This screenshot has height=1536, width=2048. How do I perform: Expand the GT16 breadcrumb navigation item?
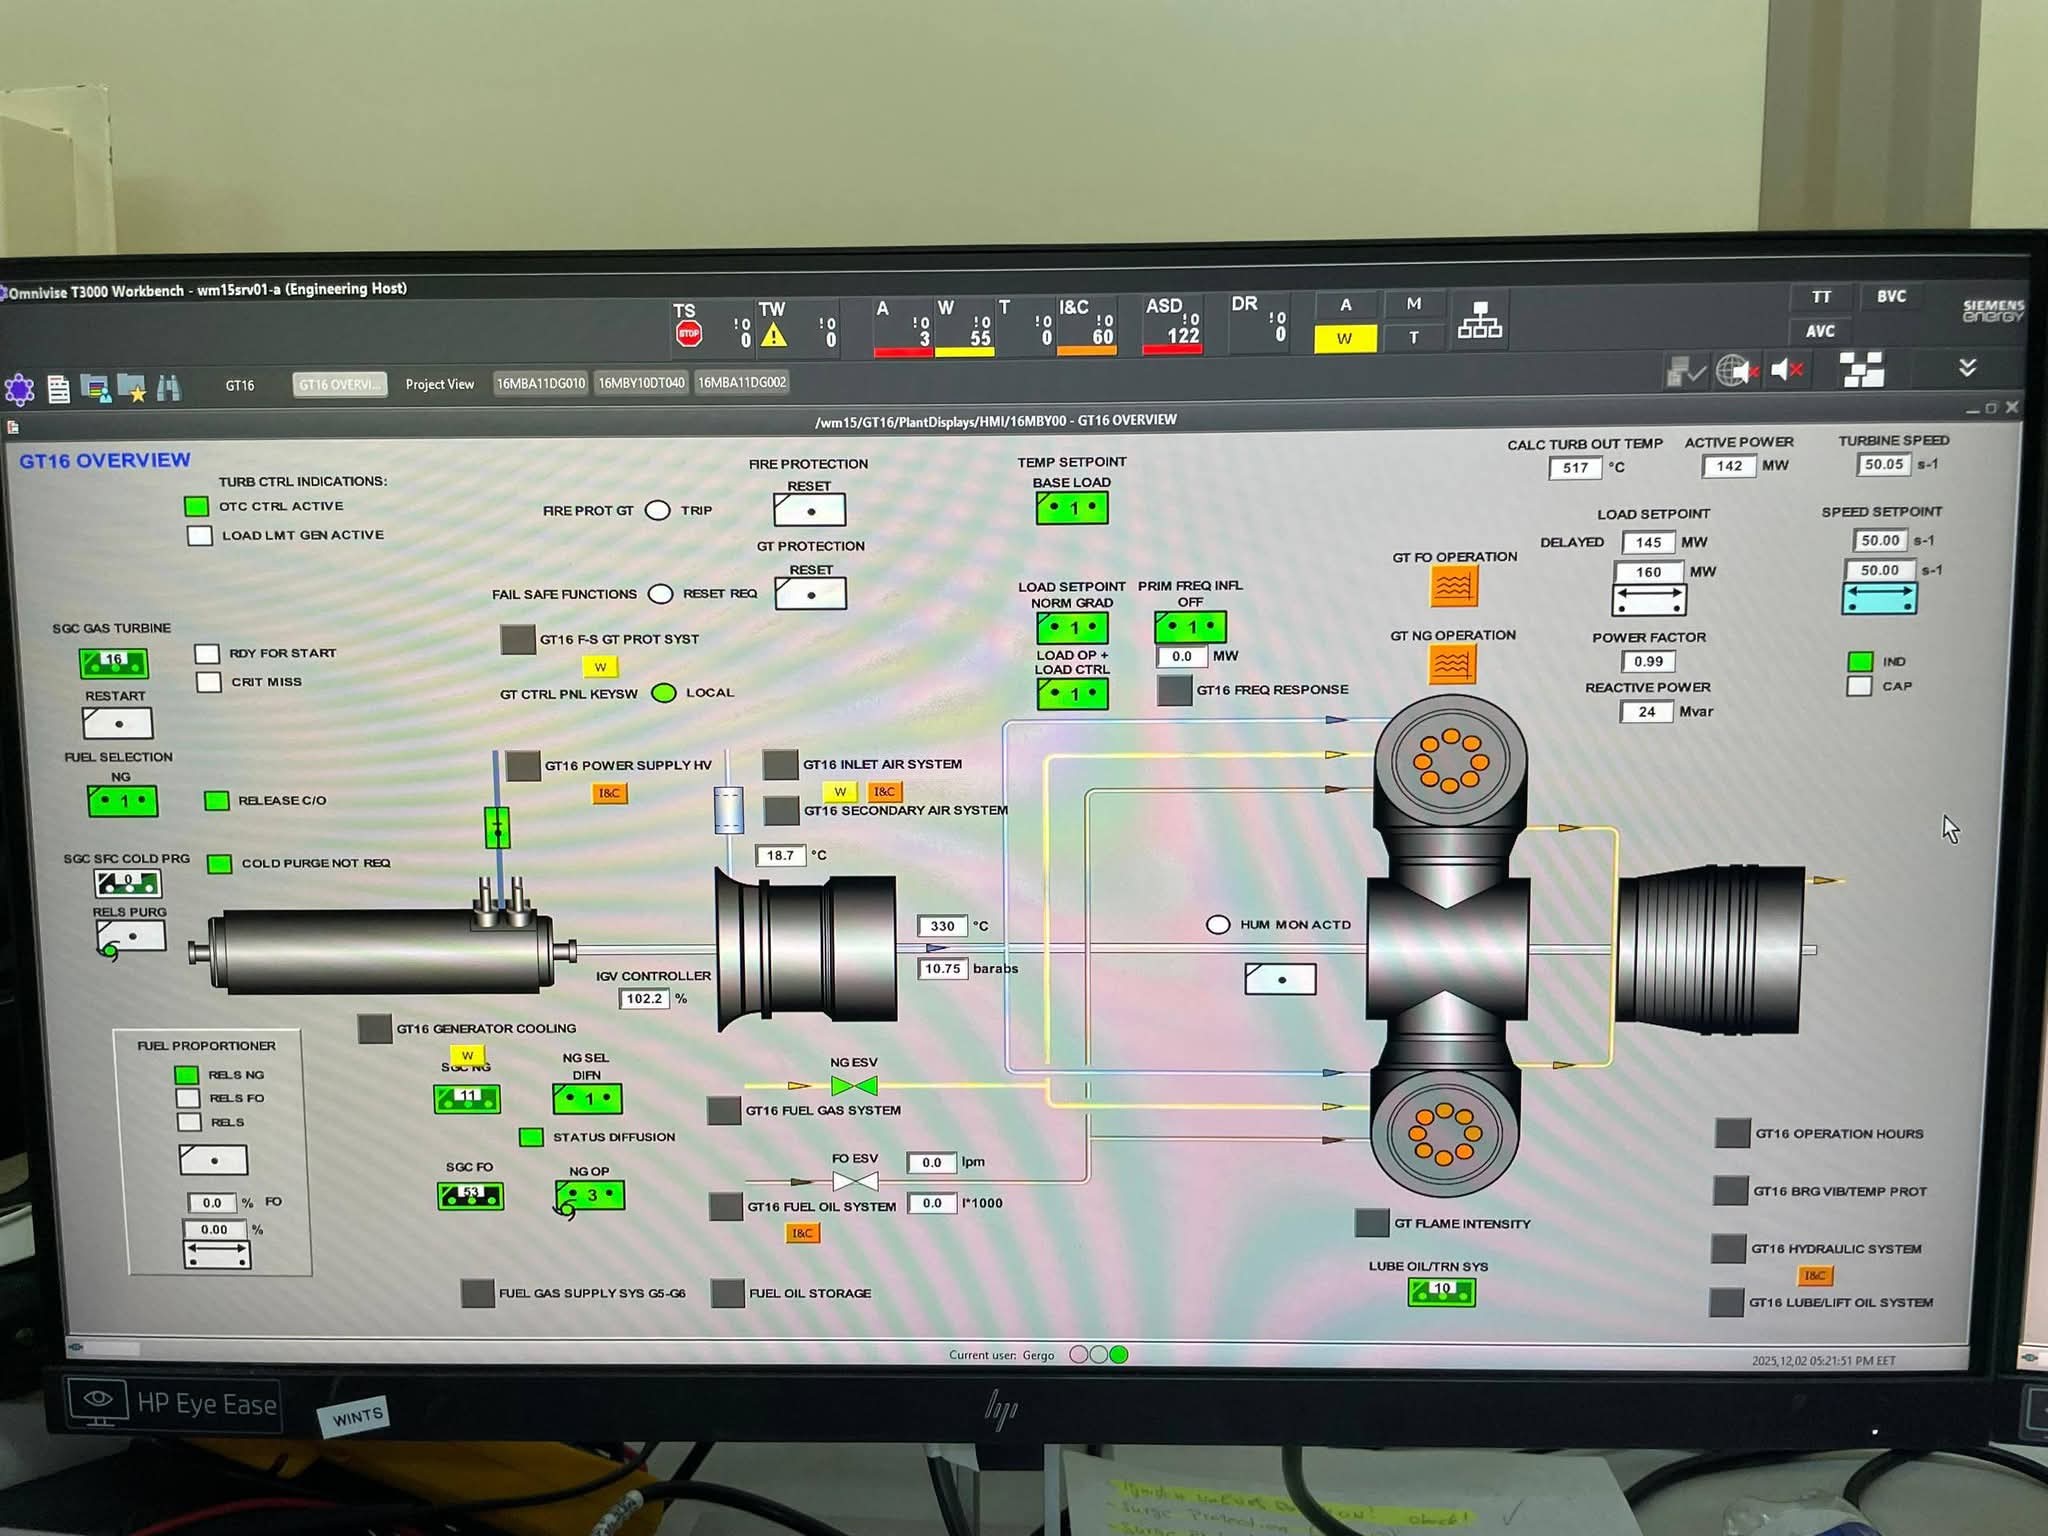[x=240, y=385]
